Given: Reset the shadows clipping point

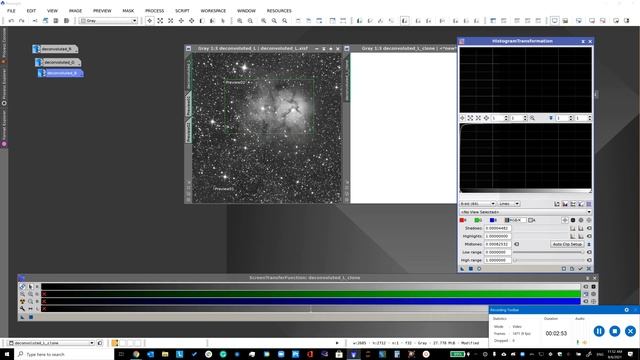Looking at the screenshot, I should pos(589,228).
